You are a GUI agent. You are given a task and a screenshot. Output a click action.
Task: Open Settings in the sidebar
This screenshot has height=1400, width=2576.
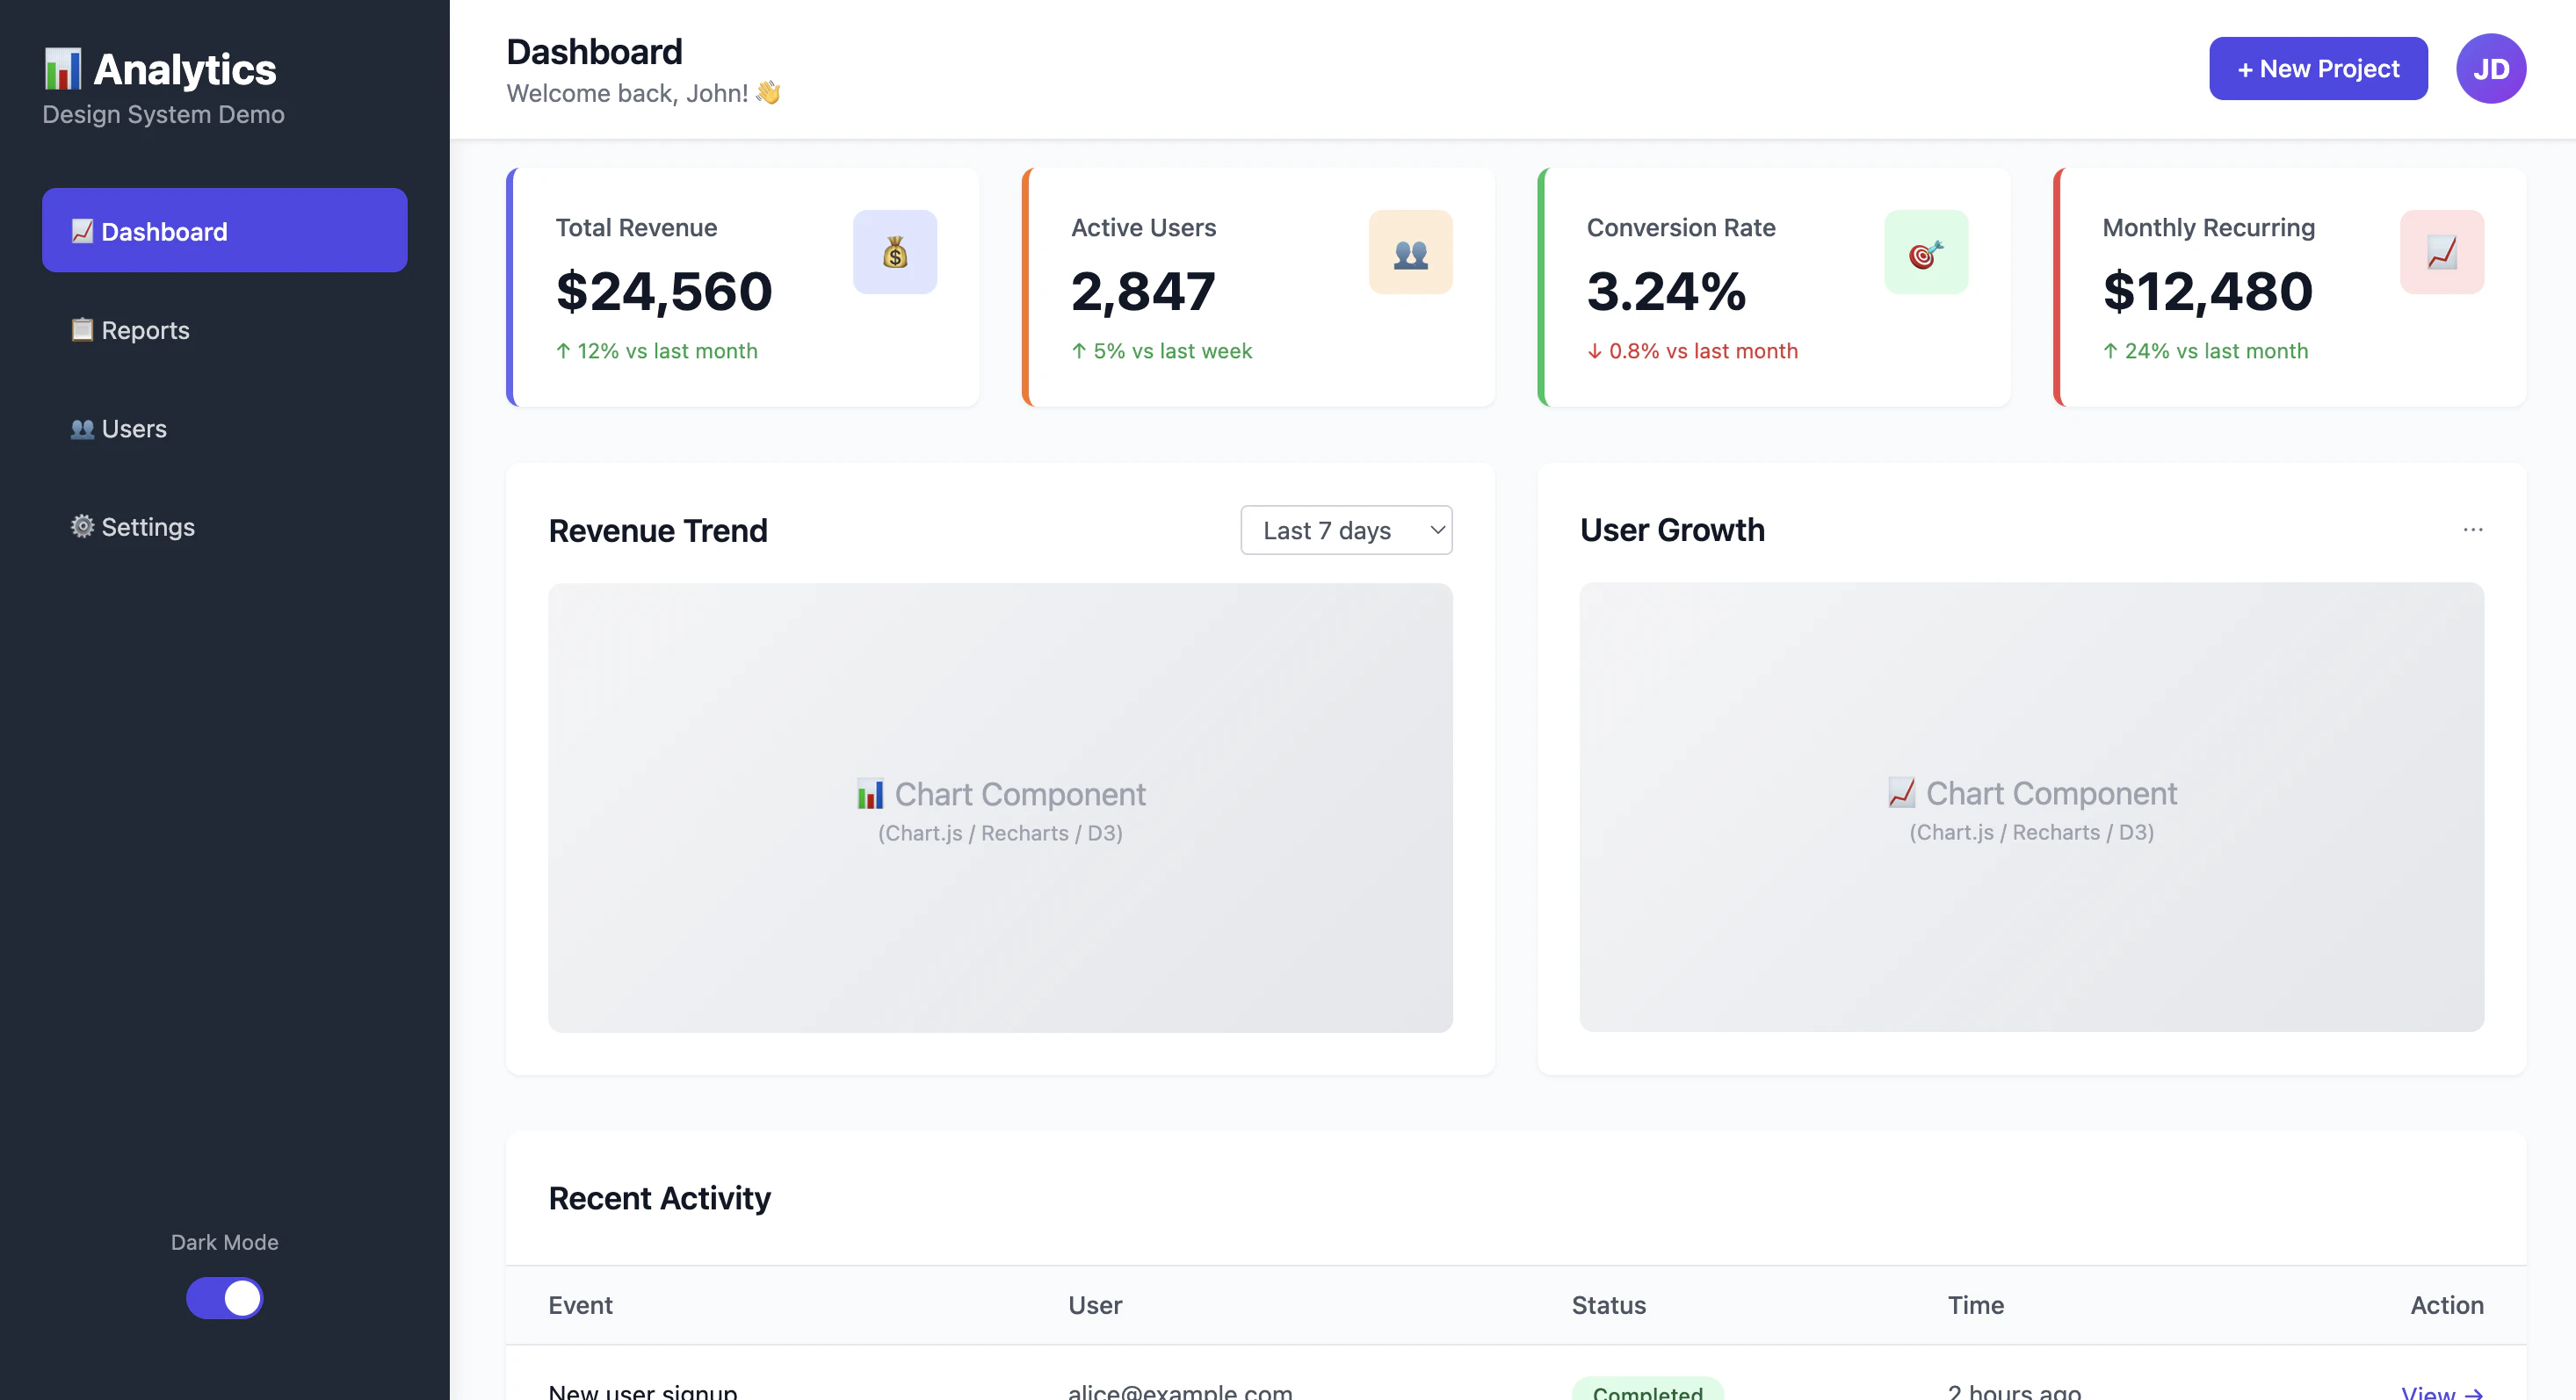(225, 527)
